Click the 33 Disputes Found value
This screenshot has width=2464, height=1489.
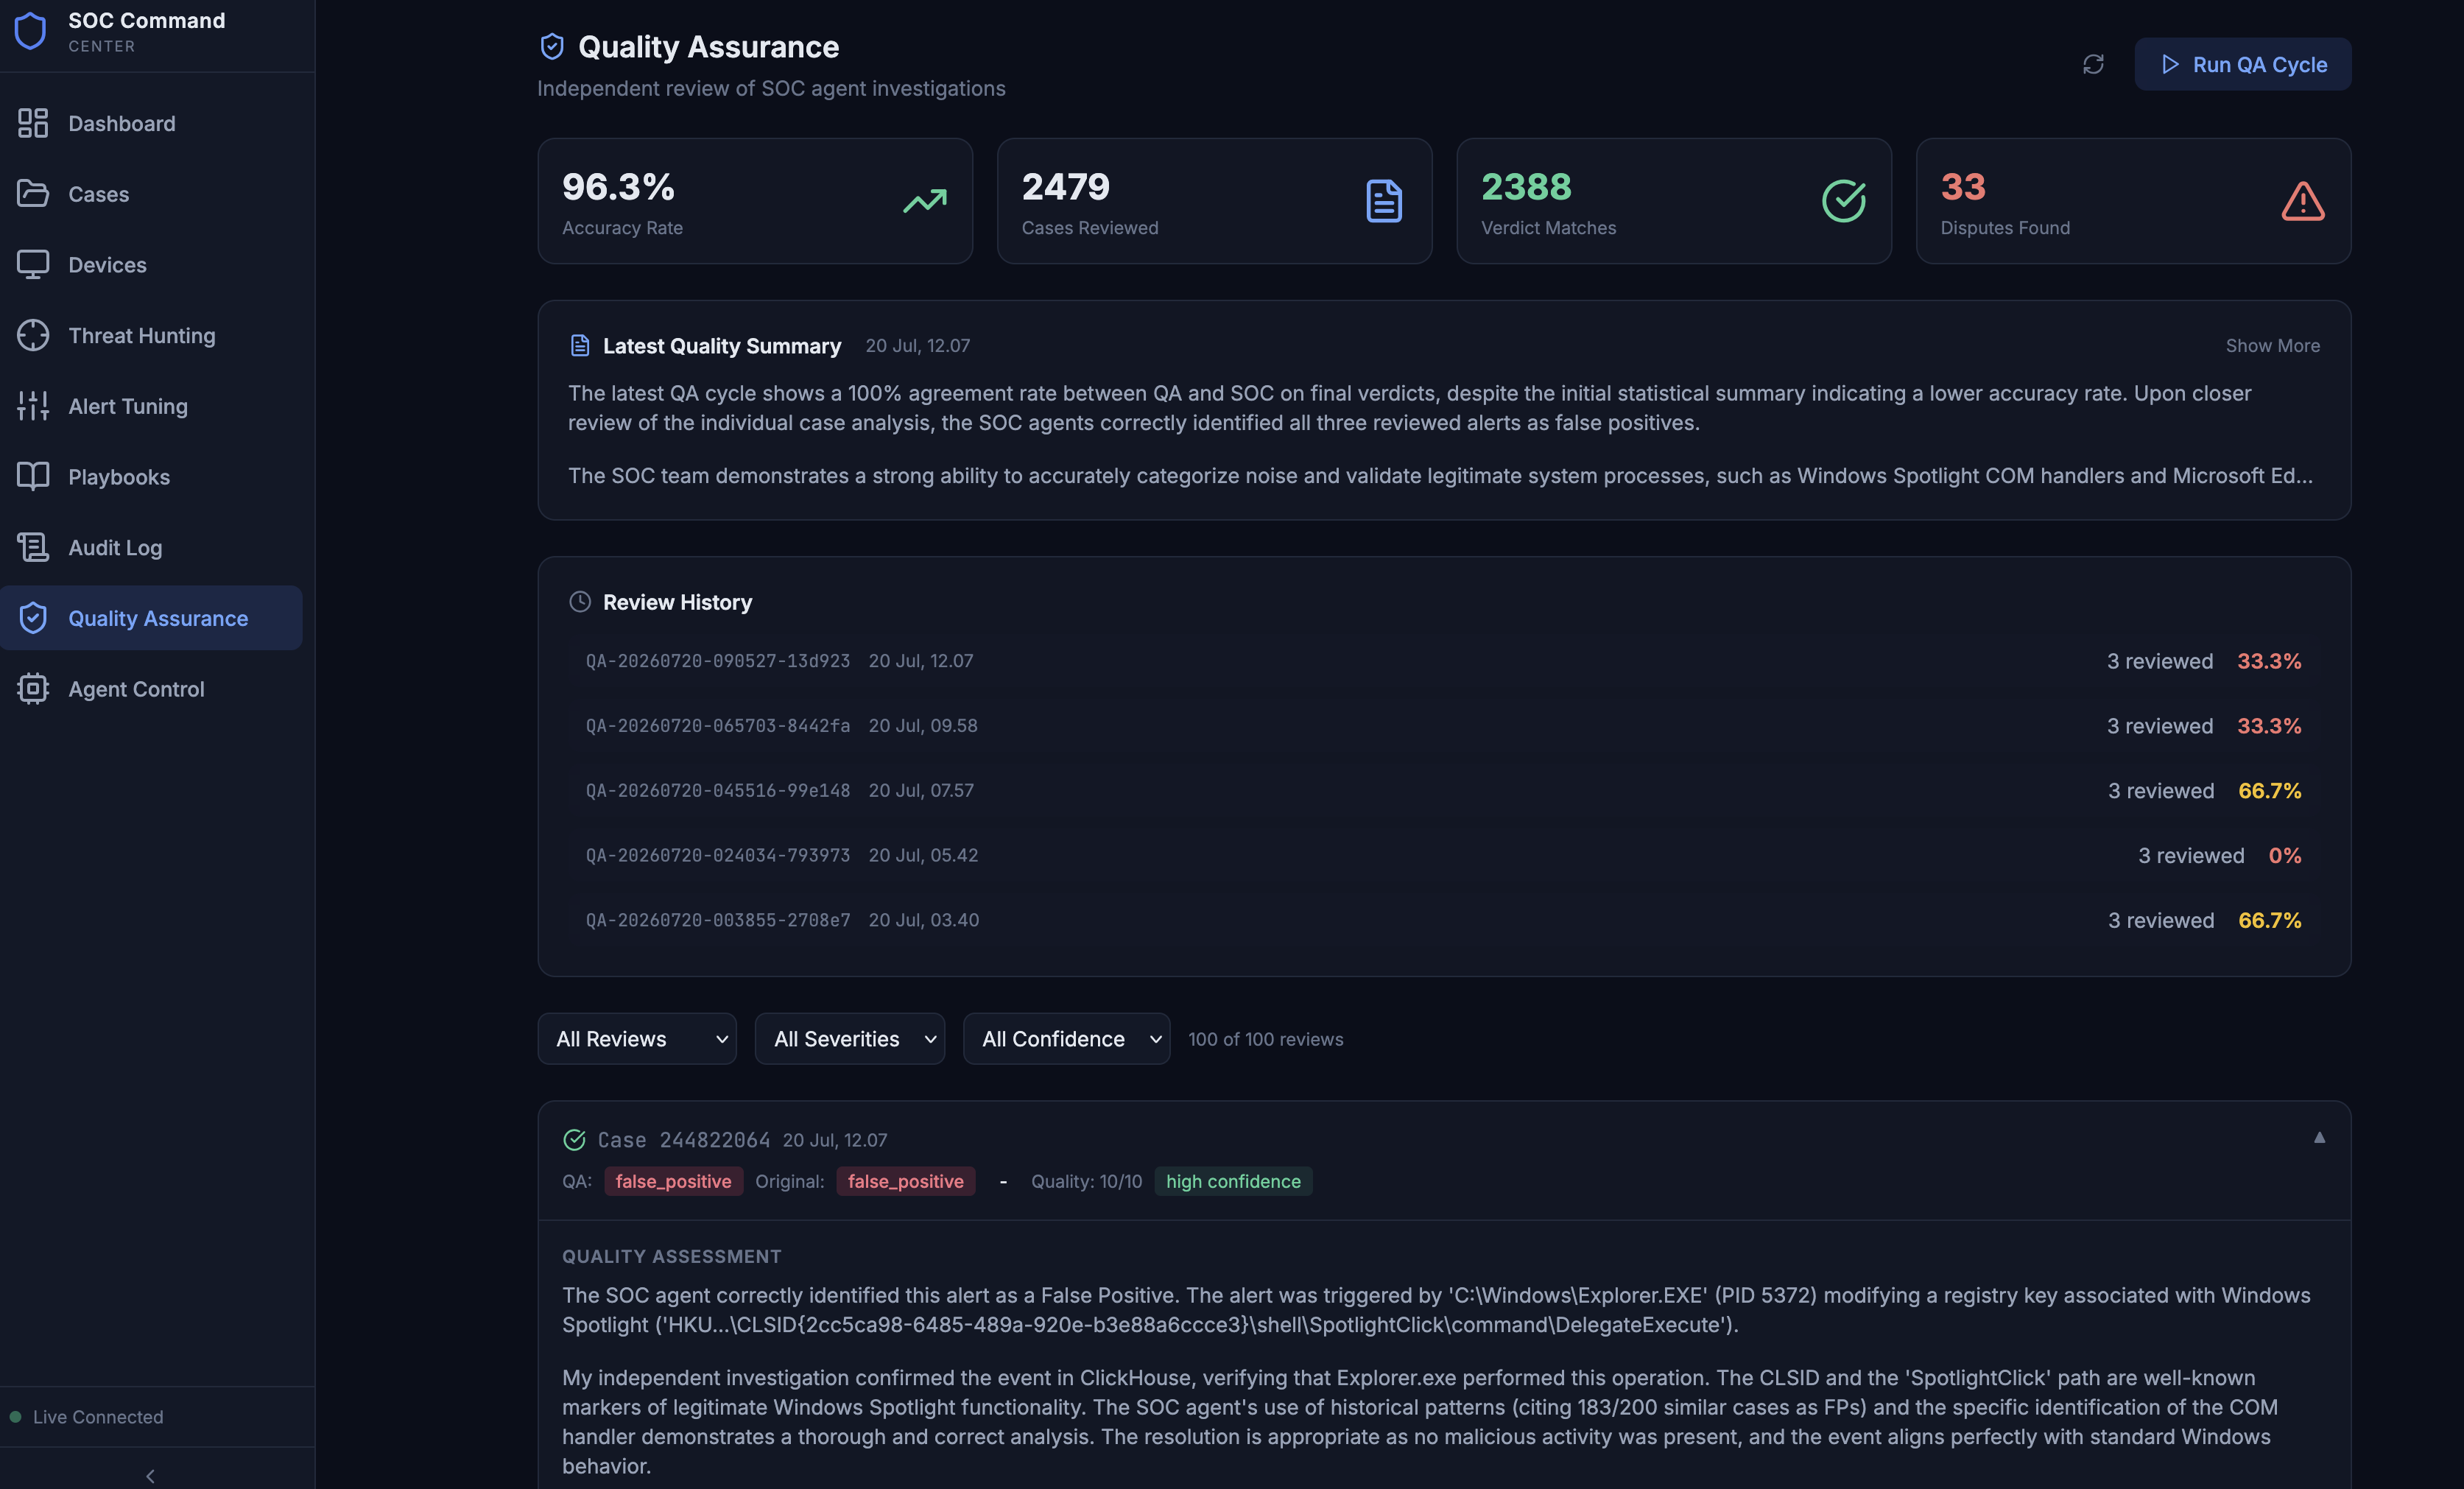[1963, 186]
